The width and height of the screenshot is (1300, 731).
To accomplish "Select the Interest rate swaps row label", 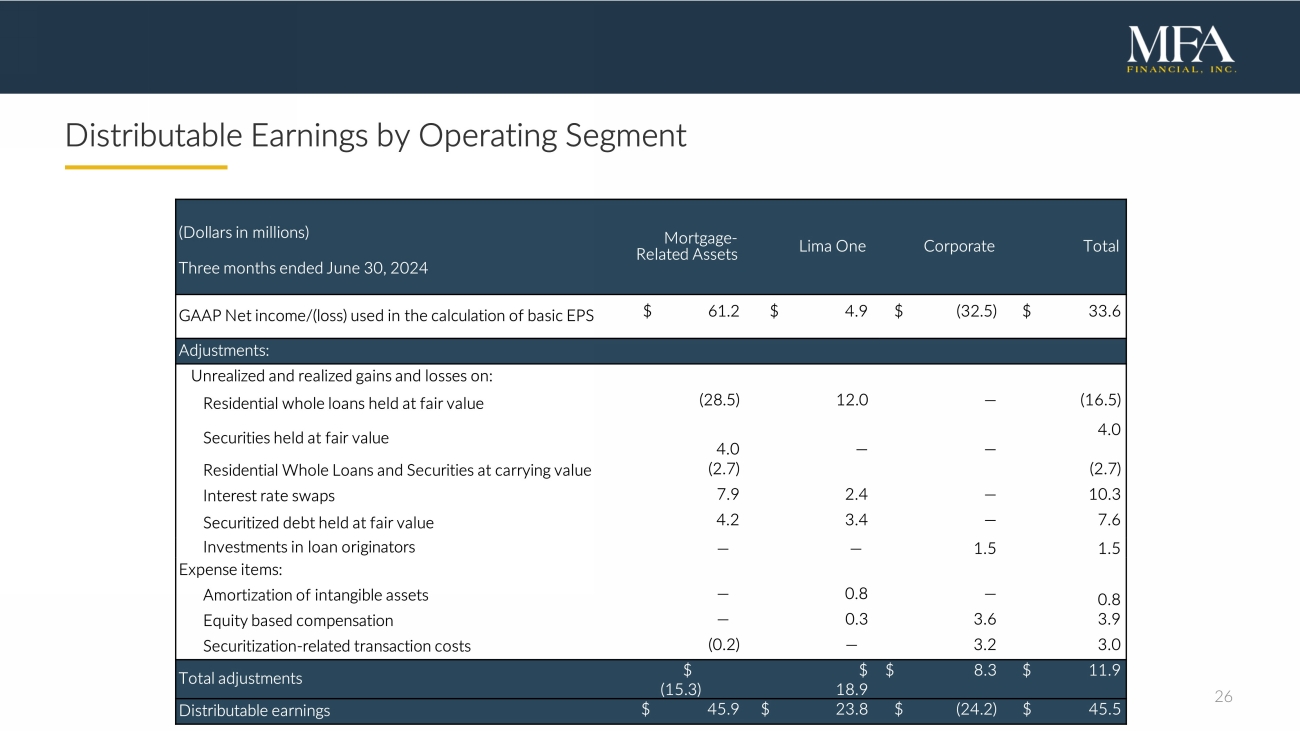I will [269, 496].
